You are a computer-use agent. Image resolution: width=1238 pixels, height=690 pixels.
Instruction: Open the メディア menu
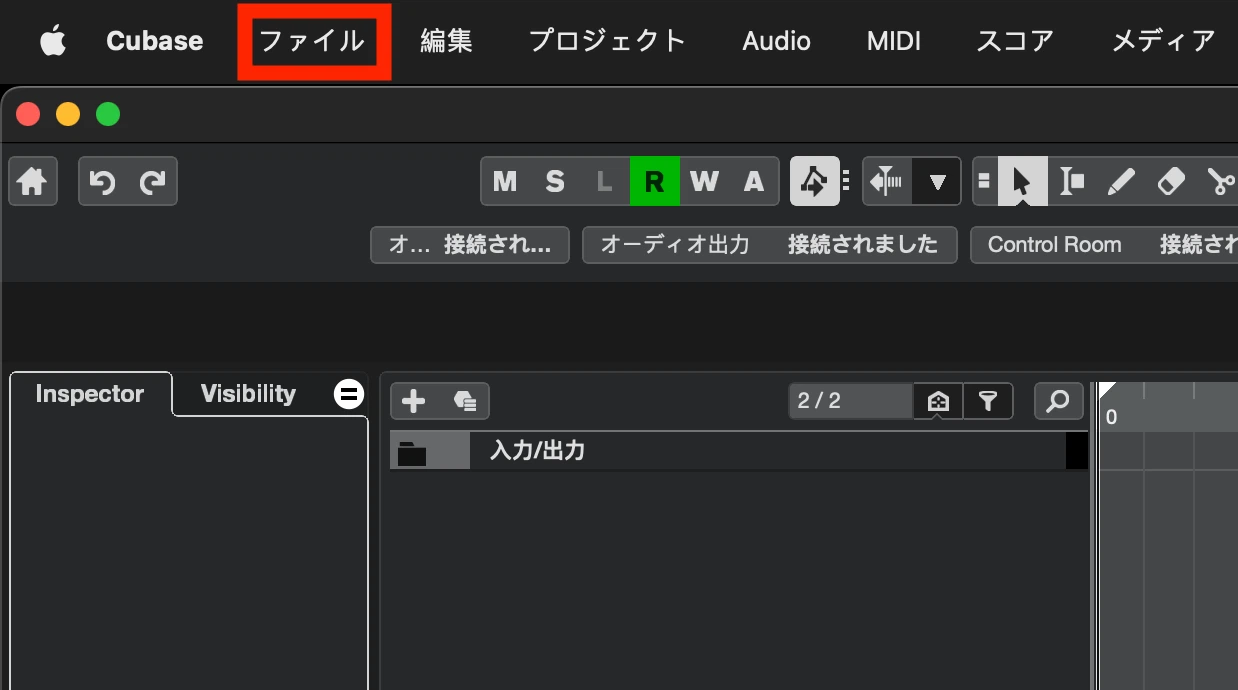[x=1164, y=41]
